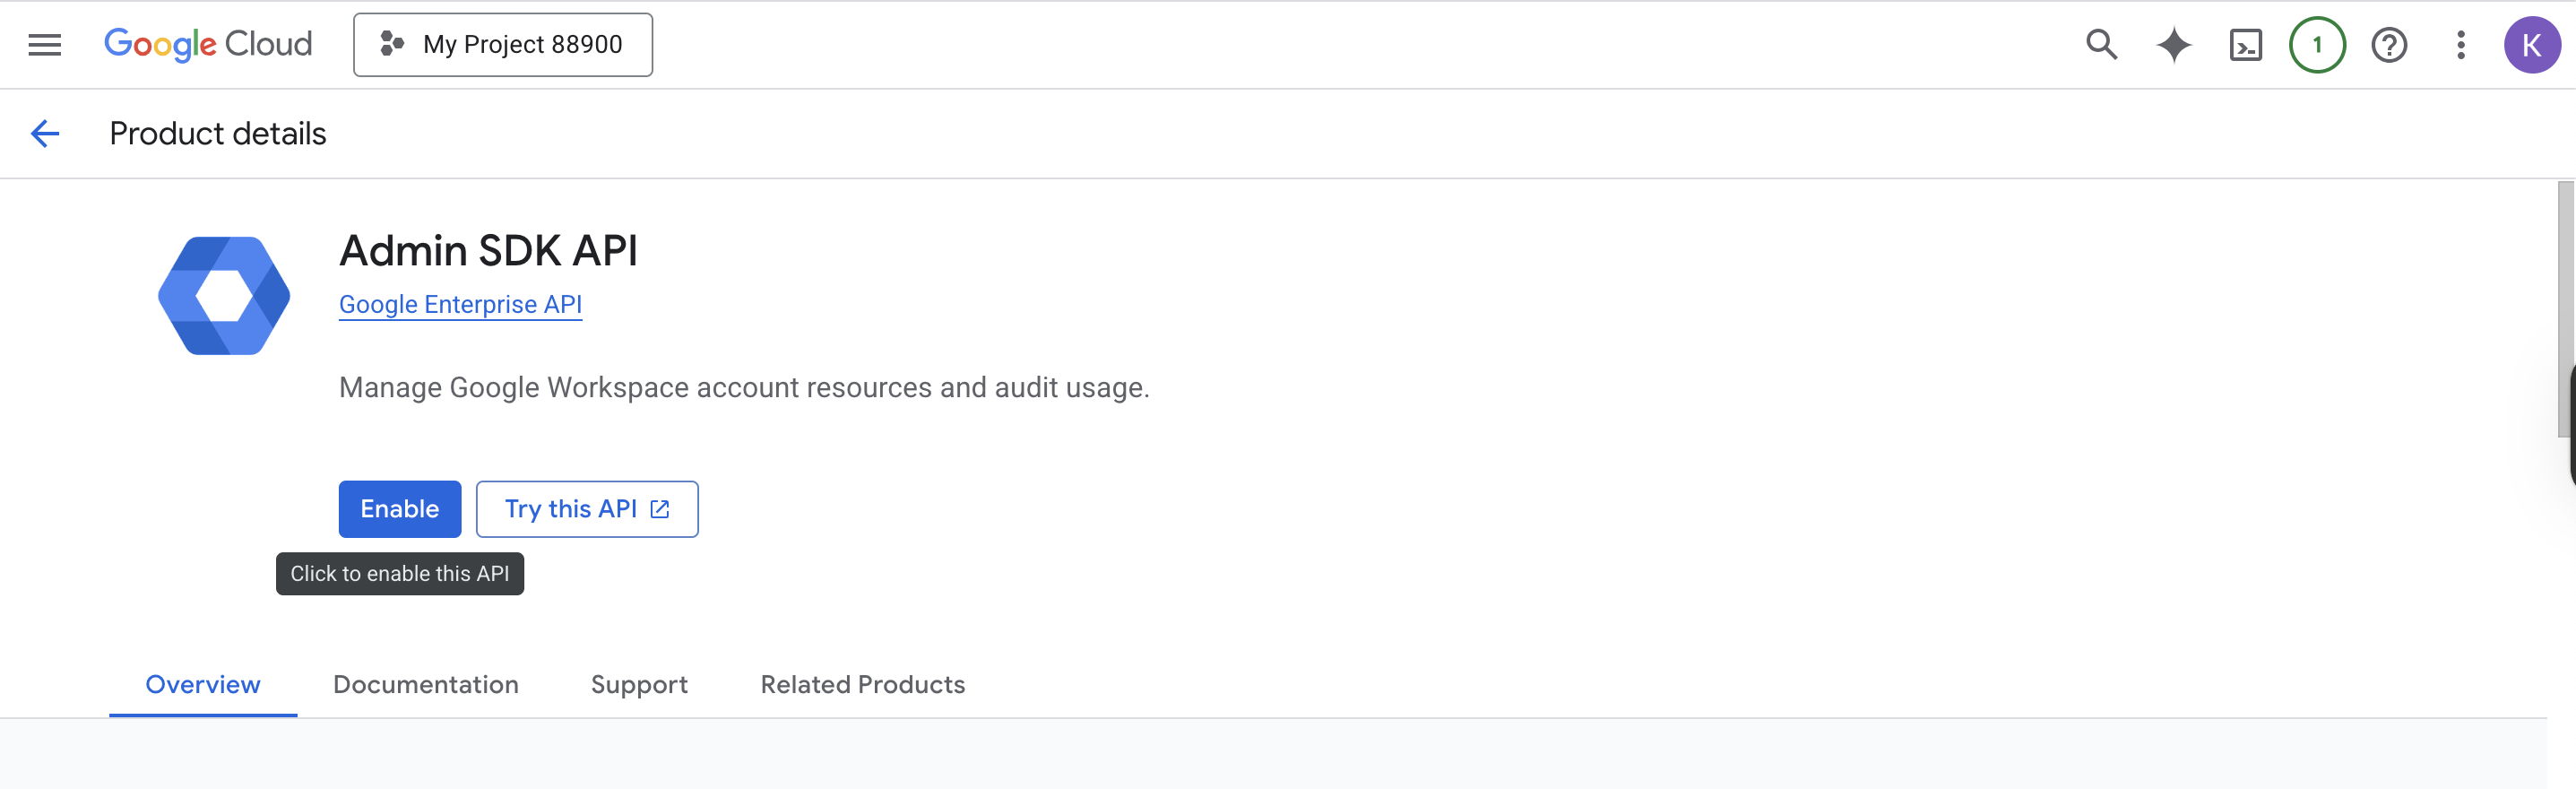The height and width of the screenshot is (789, 2576).
Task: Open the search magnifier icon
Action: (2101, 45)
